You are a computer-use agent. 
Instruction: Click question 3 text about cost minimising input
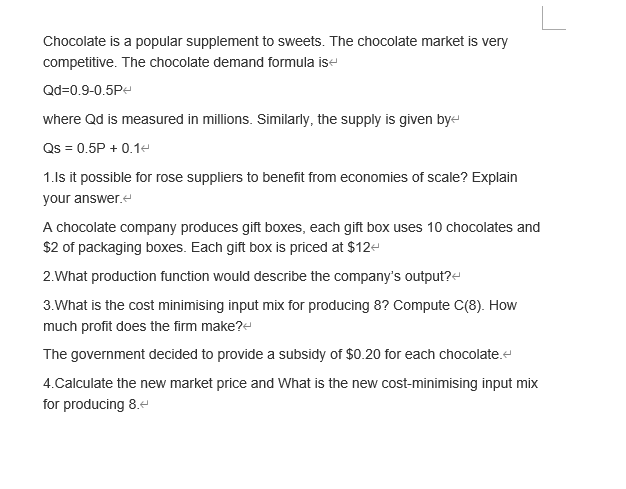[280, 316]
